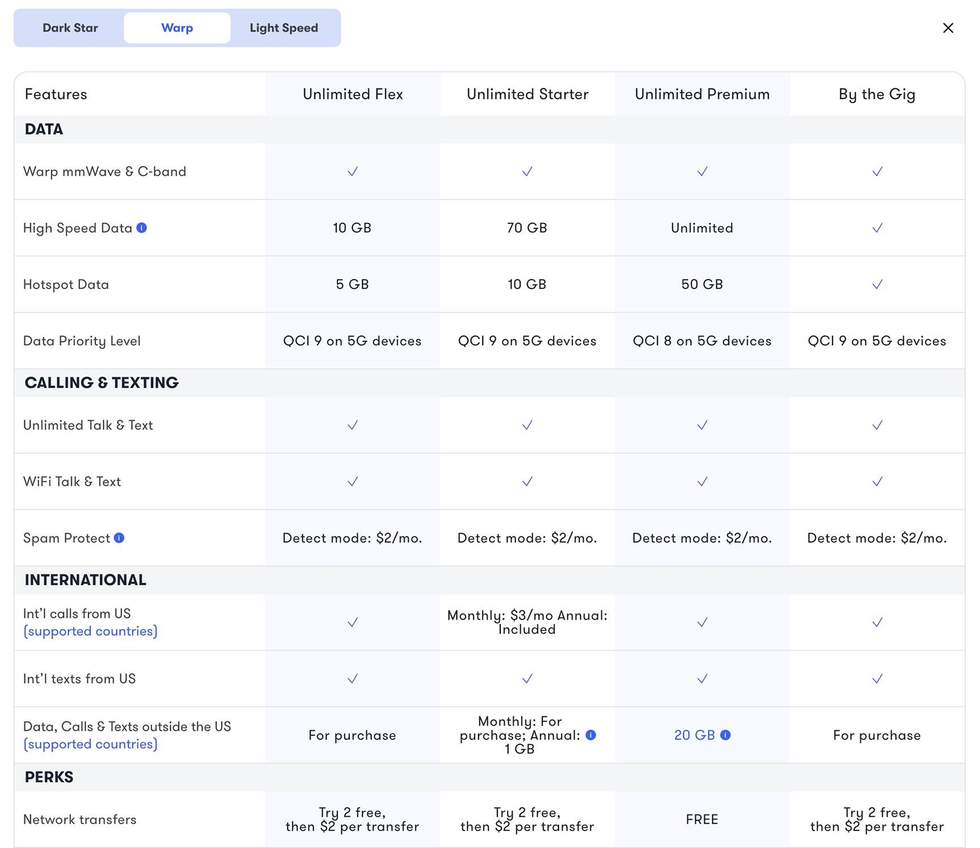Click By the Gig checkmark for Int'l texts from US
Viewport: 980px width, 848px height.
click(x=878, y=679)
